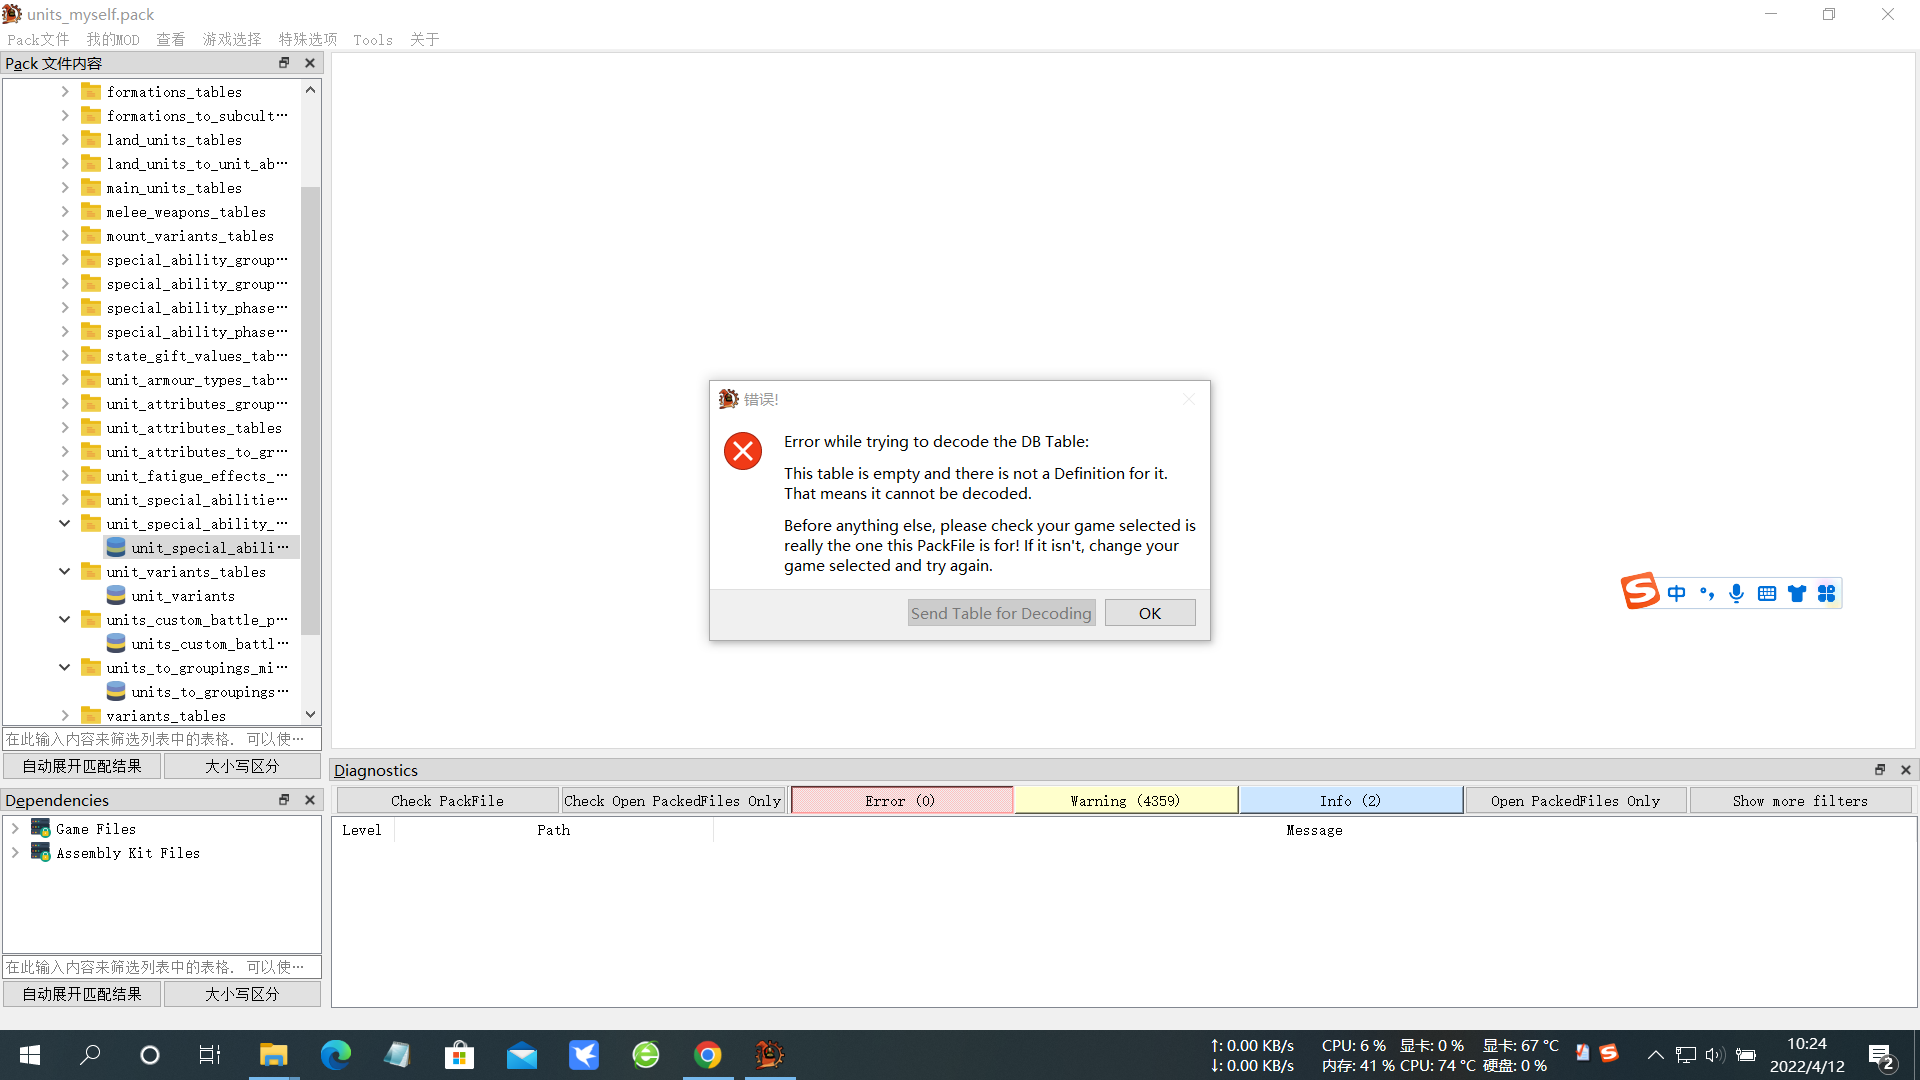Toggle the Warning (4359) filter

pyautogui.click(x=1125, y=801)
